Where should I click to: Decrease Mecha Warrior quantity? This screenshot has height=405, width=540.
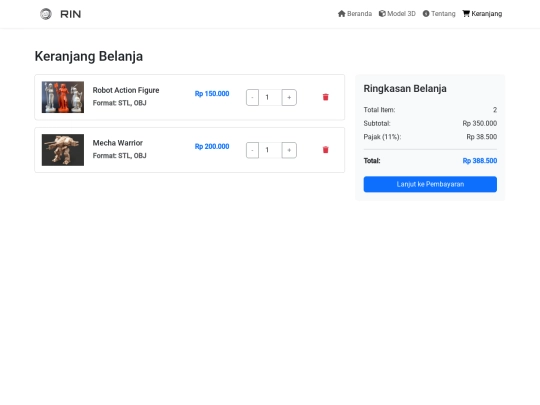[252, 150]
